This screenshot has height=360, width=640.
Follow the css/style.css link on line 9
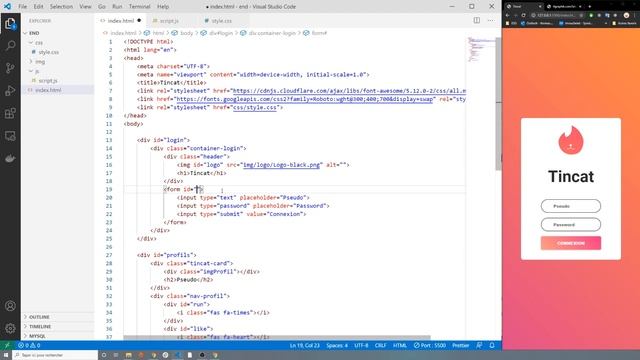click(x=255, y=108)
